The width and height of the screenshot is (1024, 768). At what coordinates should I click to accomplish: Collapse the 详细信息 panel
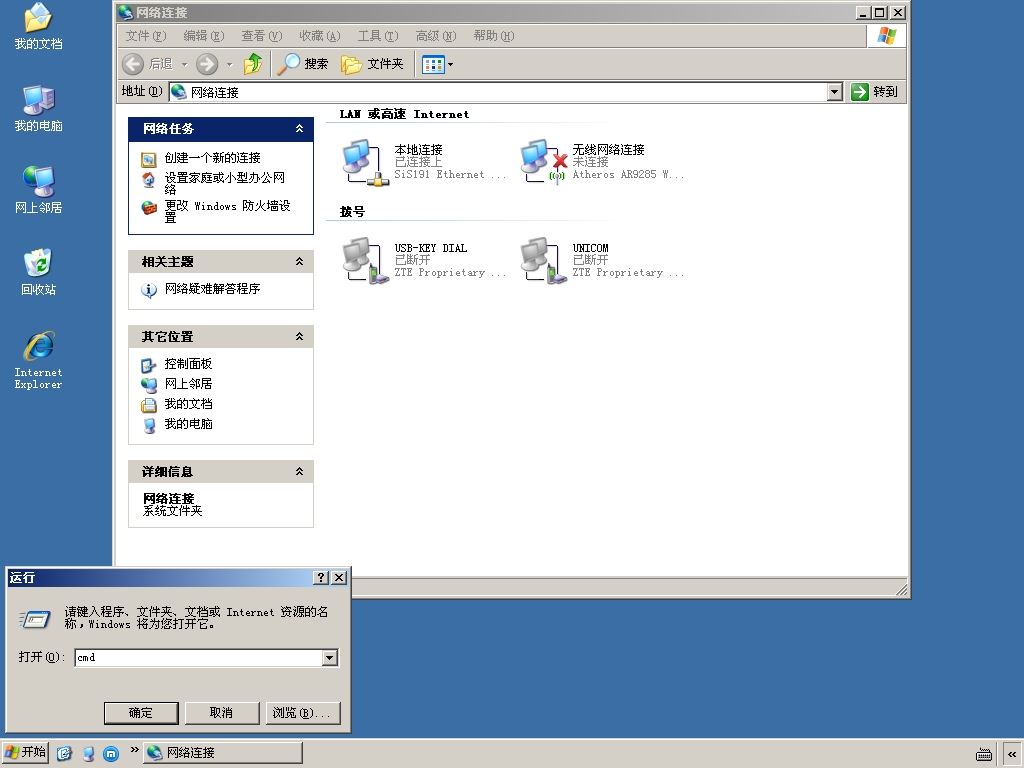pos(299,472)
